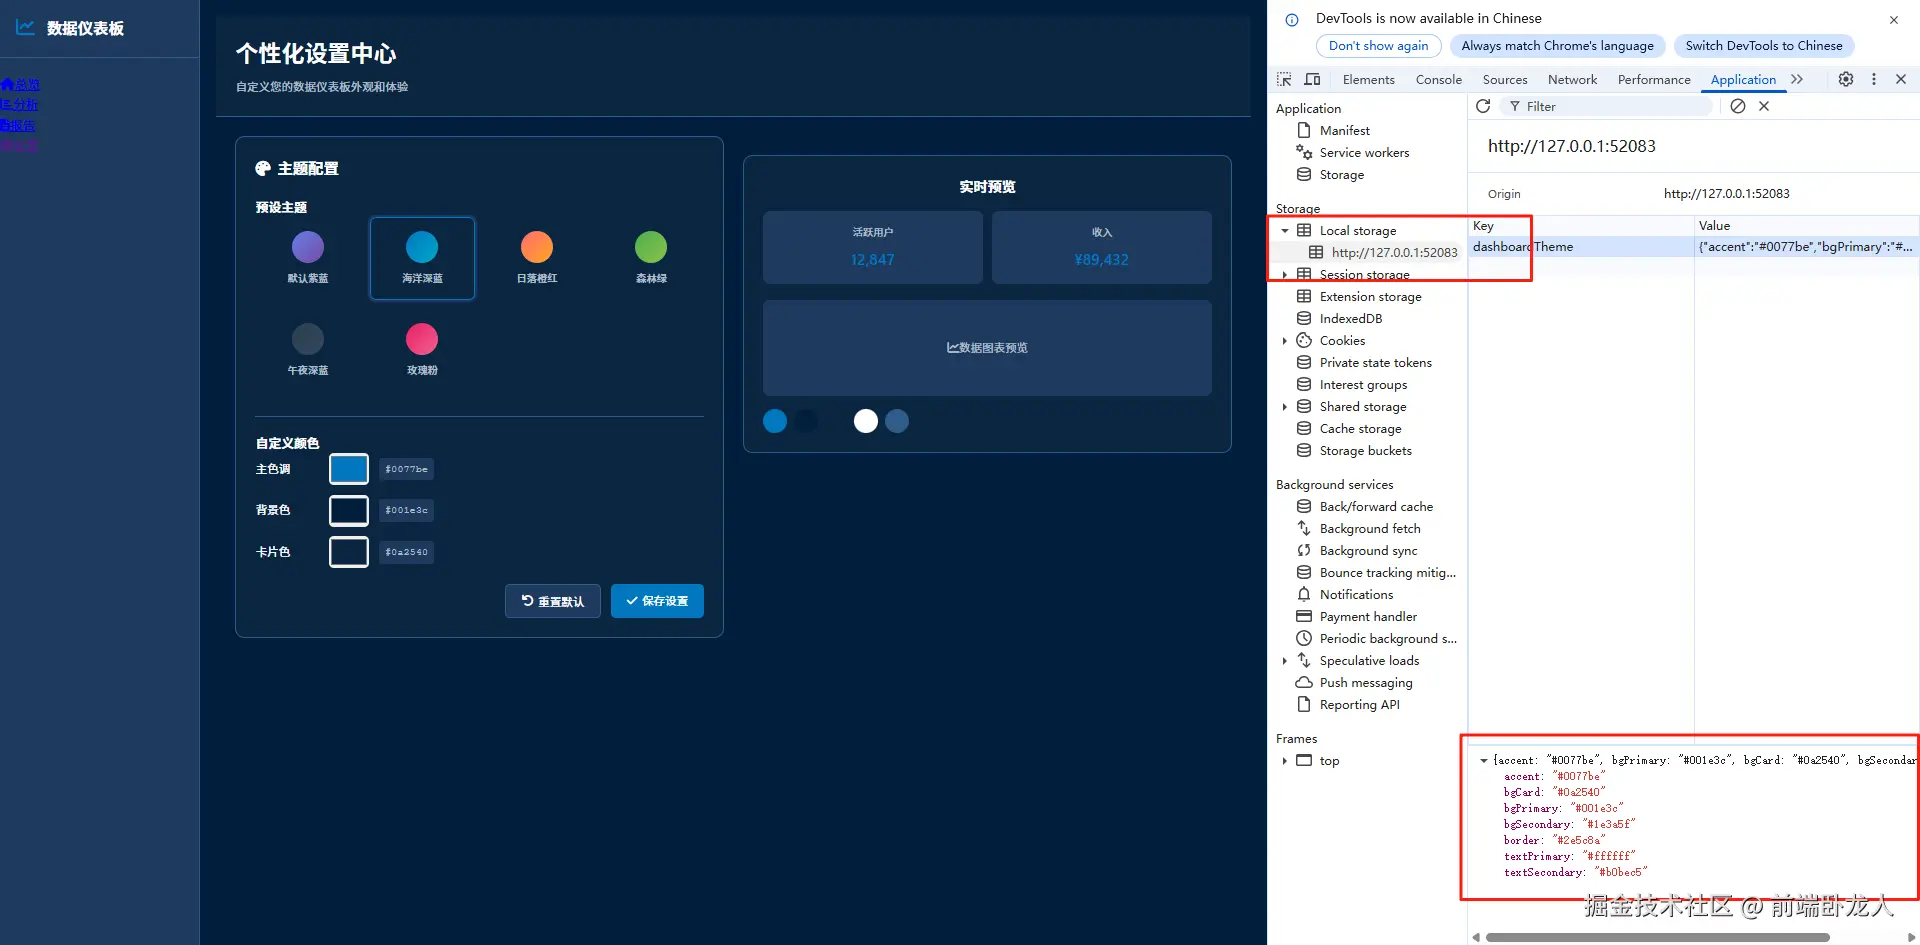Click the Extension storage table icon
Screen dimensions: 1920x945
(1304, 296)
